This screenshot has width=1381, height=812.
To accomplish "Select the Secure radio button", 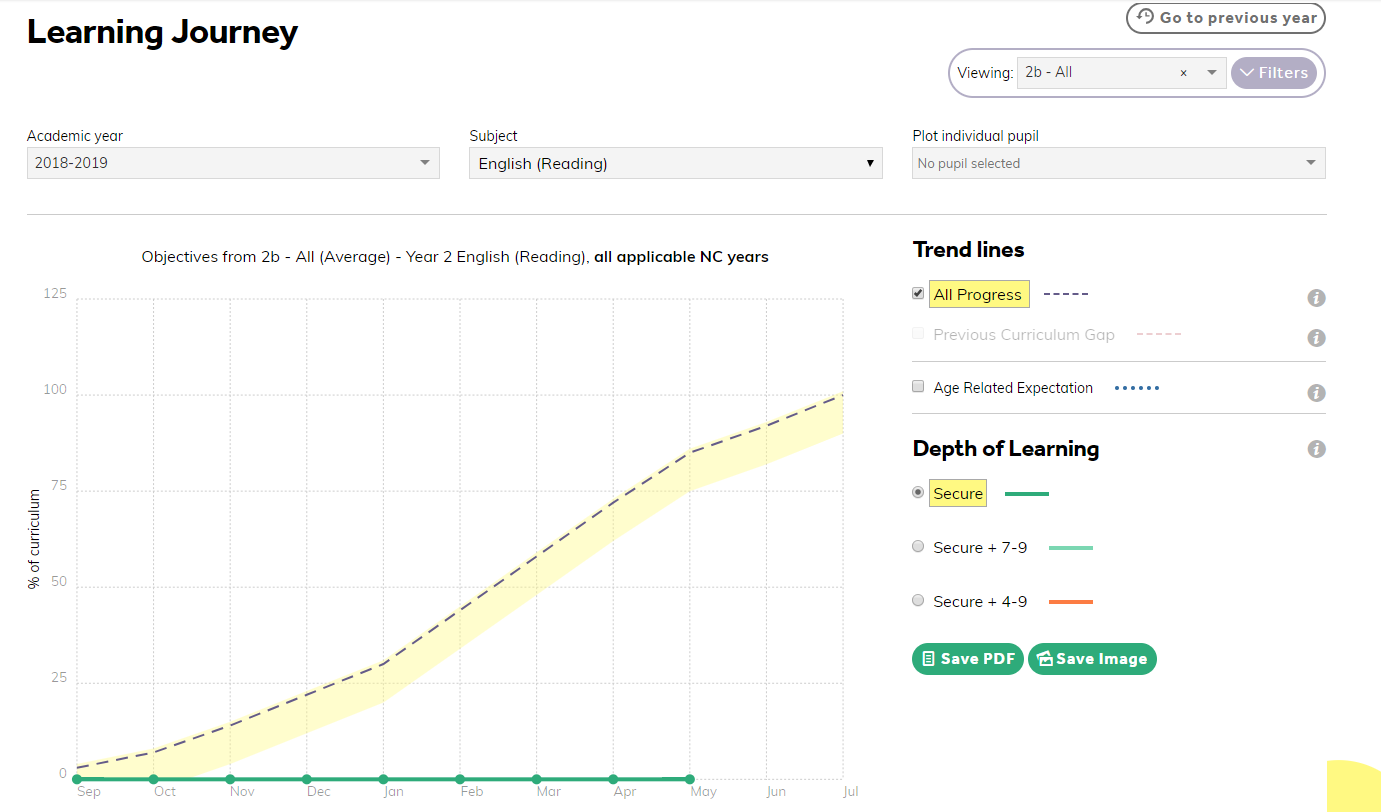I will click(918, 492).
